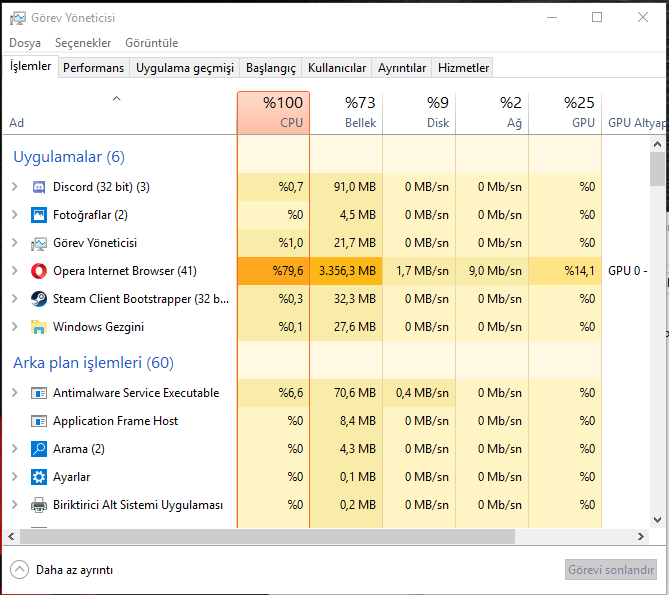Expand the Arama (2) process group
Image resolution: width=669 pixels, height=595 pixels.
pos(14,449)
